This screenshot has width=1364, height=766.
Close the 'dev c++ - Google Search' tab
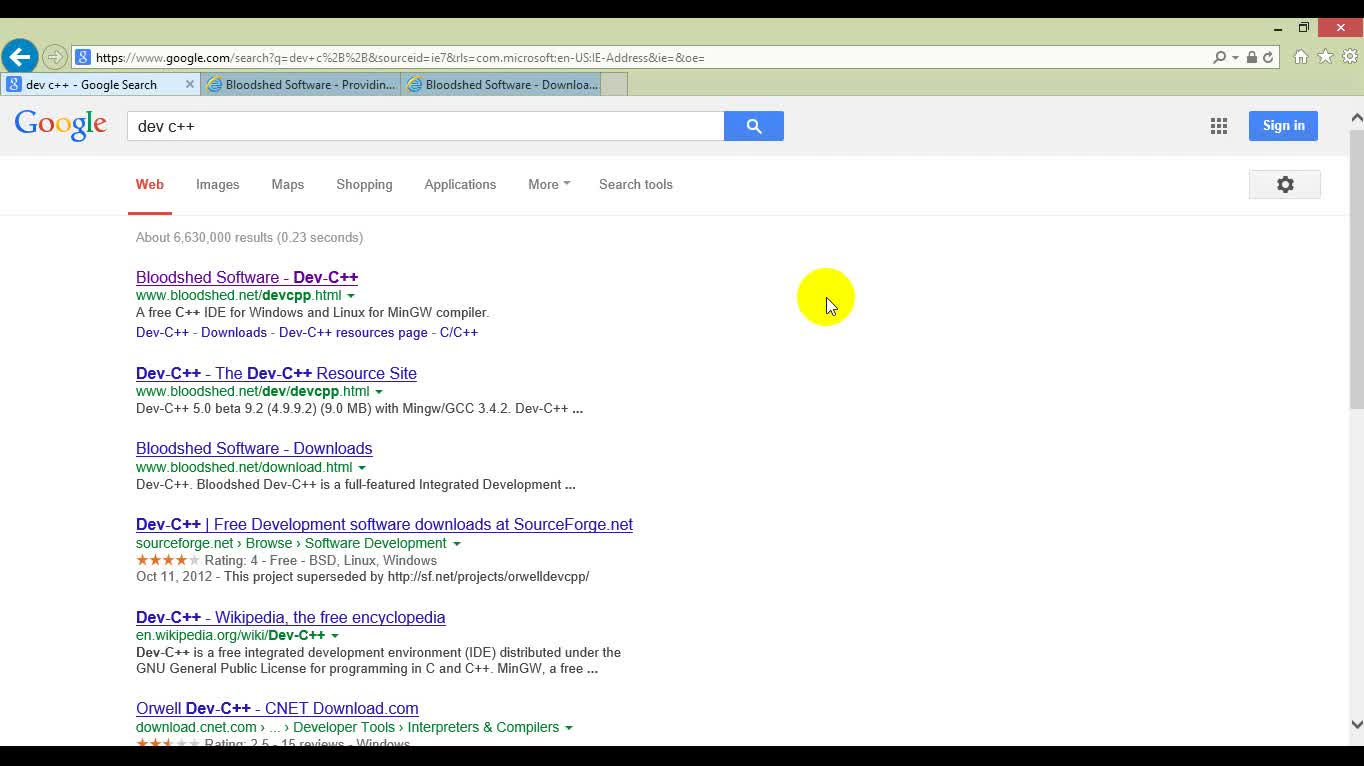tap(190, 85)
